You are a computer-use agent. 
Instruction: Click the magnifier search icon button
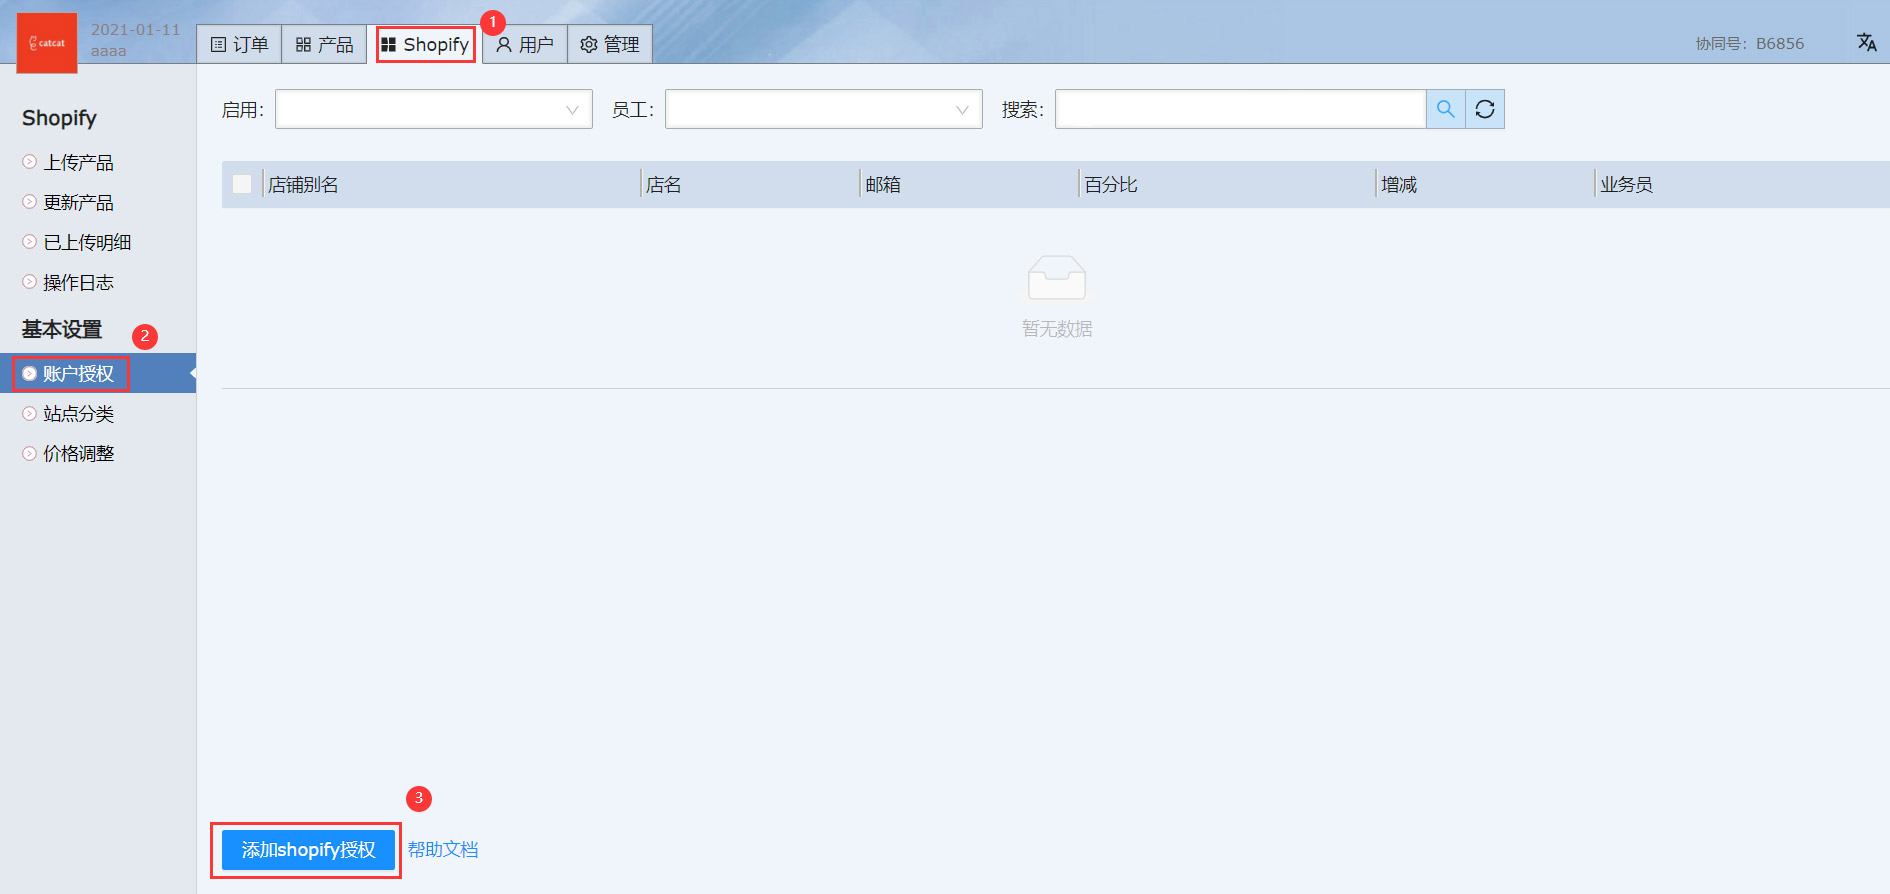point(1445,109)
